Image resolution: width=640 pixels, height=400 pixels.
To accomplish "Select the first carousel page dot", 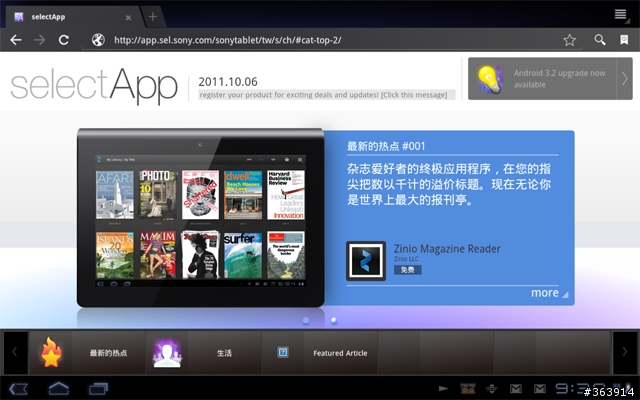I will (x=306, y=321).
